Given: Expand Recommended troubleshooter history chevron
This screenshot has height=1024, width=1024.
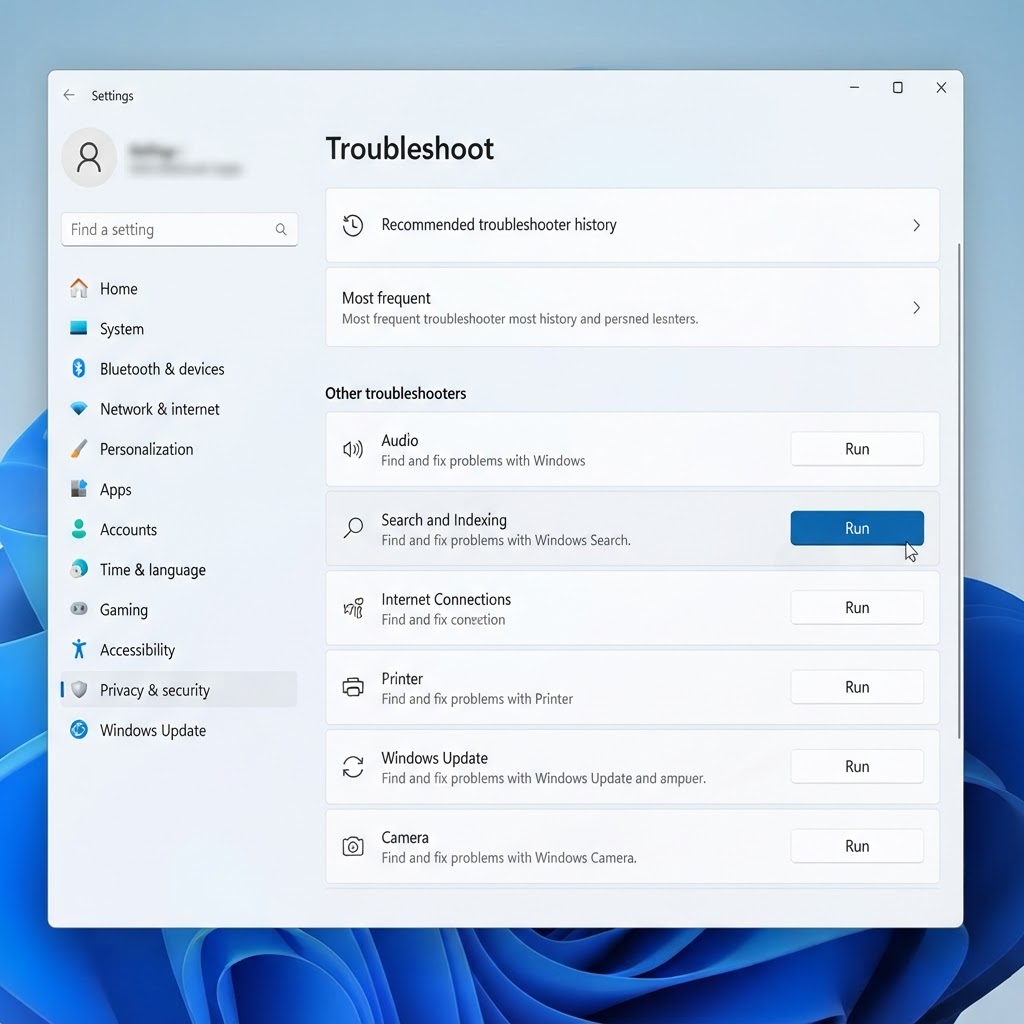Looking at the screenshot, I should click(x=916, y=225).
